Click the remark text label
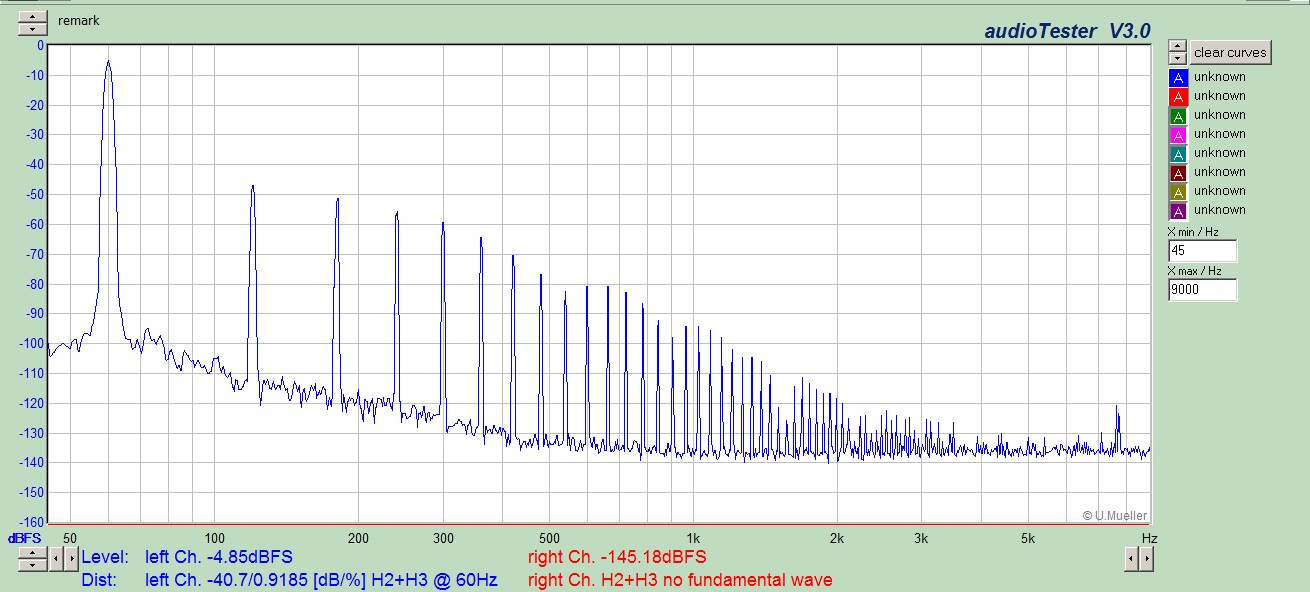 (x=78, y=20)
